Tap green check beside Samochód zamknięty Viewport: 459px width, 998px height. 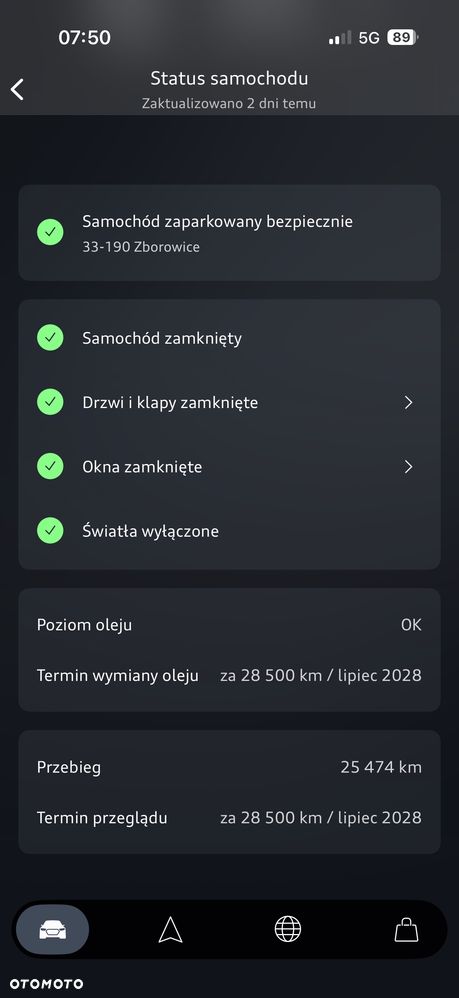coord(50,338)
